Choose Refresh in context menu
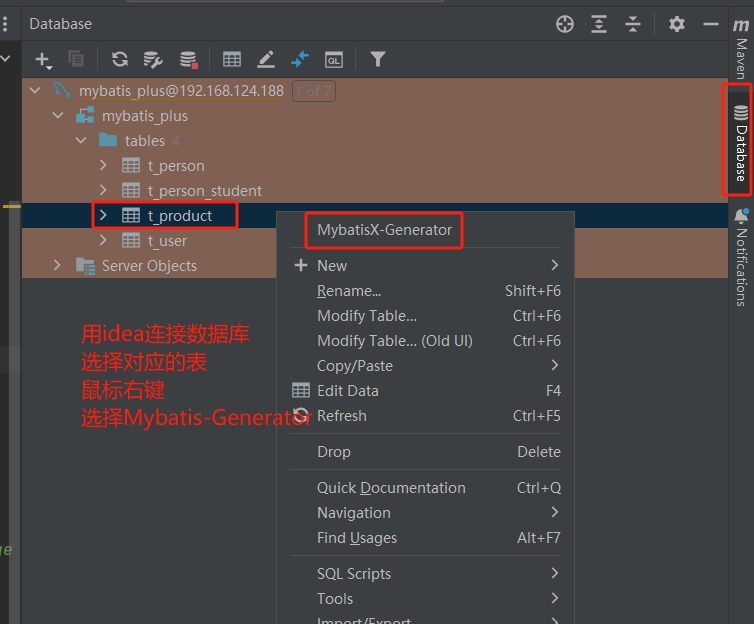This screenshot has width=754, height=624. click(426, 415)
